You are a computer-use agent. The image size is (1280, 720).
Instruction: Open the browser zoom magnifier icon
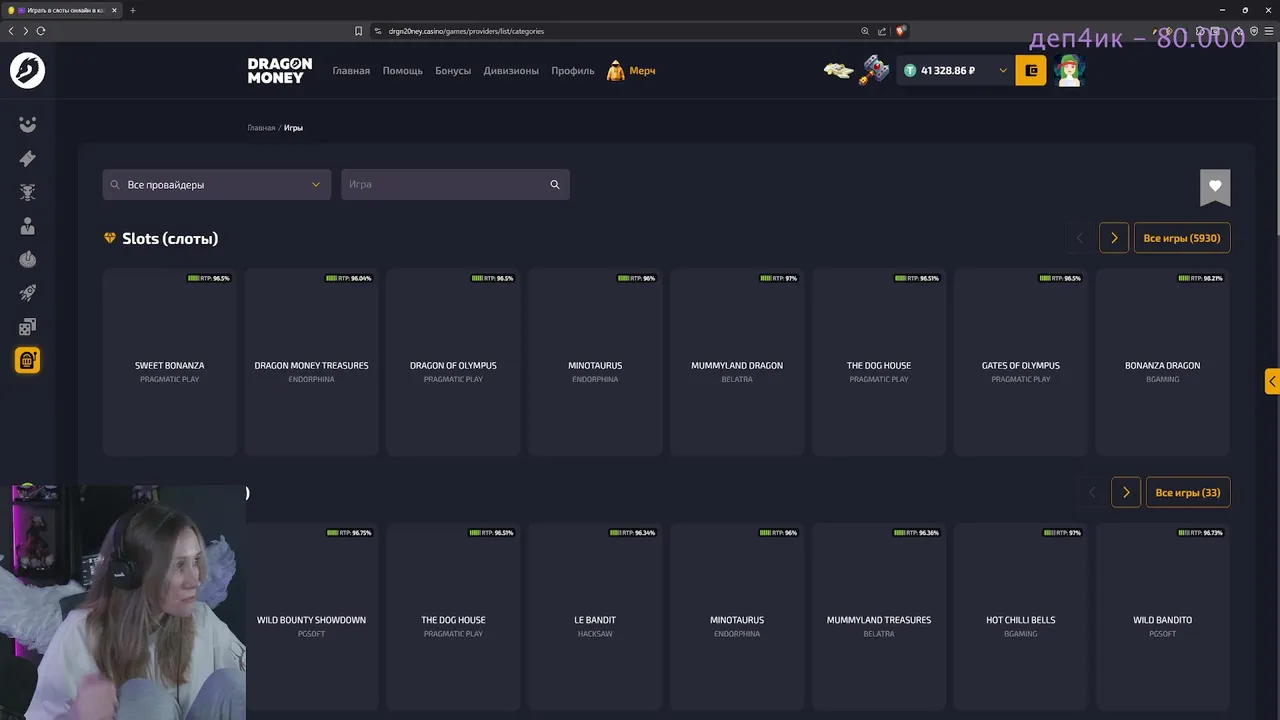865,31
